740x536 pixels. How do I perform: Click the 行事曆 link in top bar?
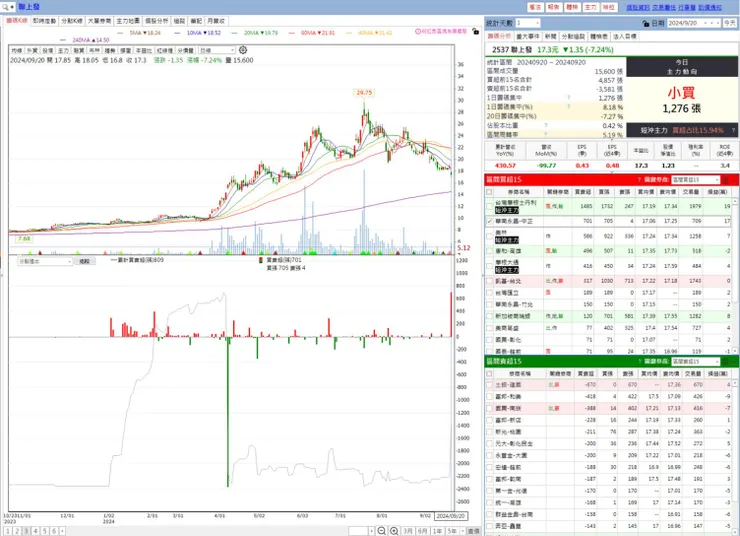pyautogui.click(x=687, y=7)
